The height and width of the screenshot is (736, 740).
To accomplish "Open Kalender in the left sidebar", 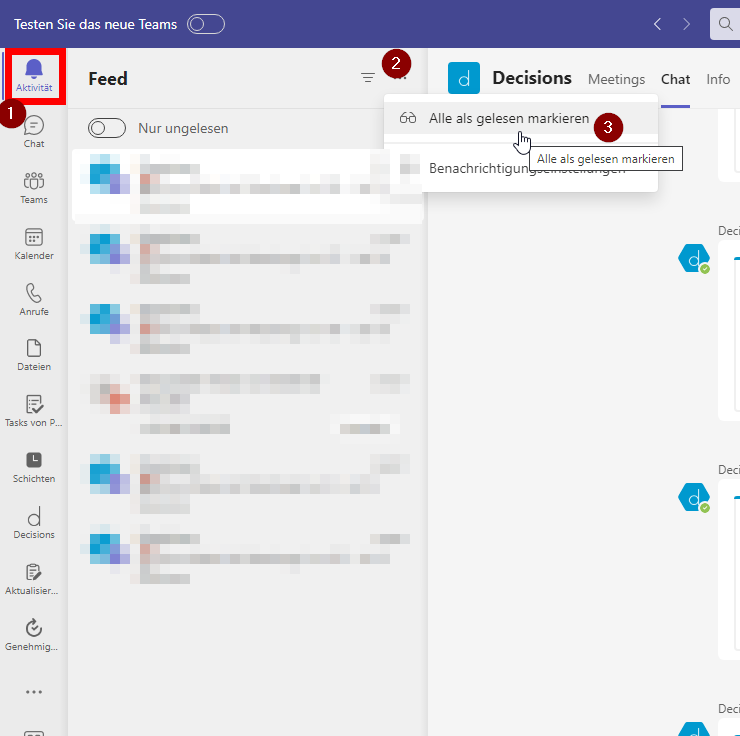I will [34, 244].
